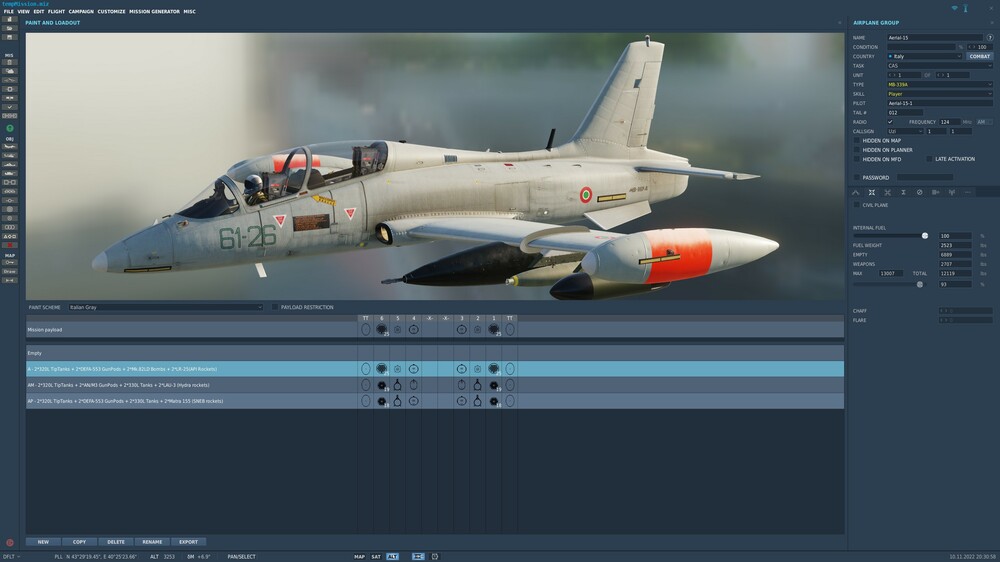
Task: Open the antenna tab icon in group panel
Action: [x=952, y=193]
